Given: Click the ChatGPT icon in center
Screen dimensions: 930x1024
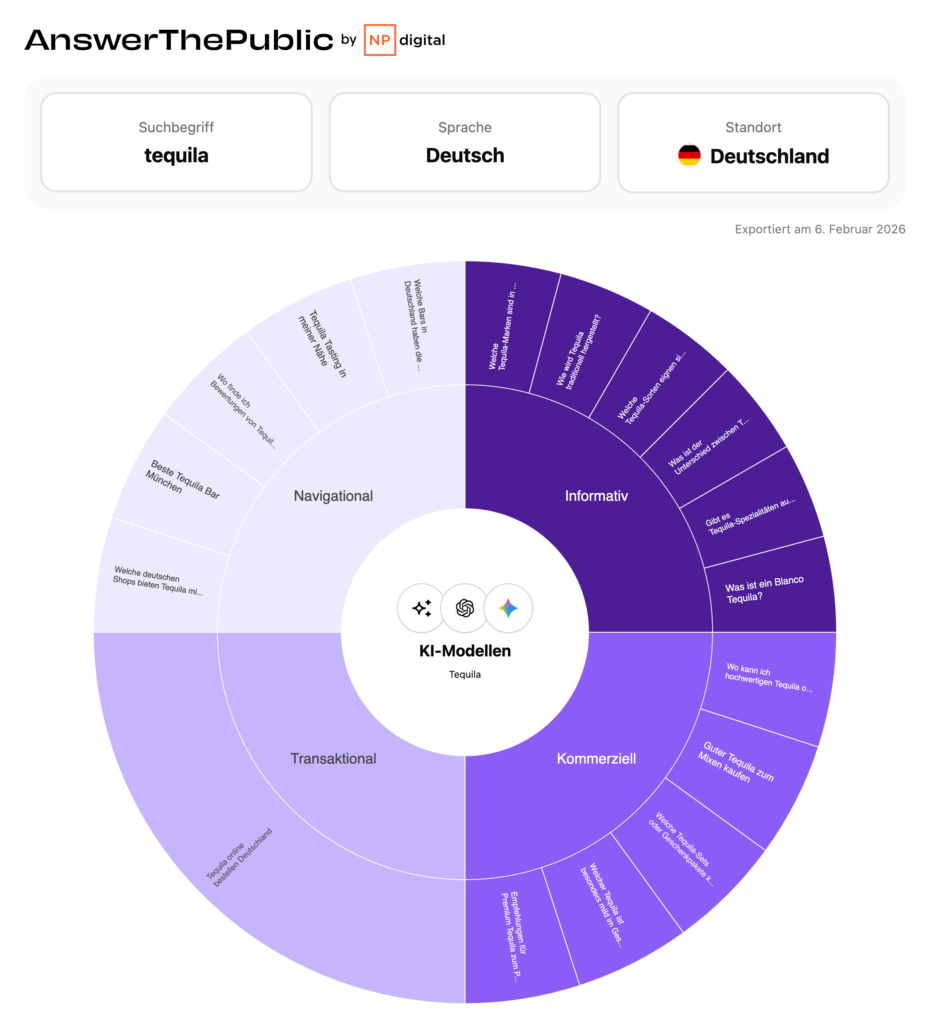Looking at the screenshot, I should (464, 608).
